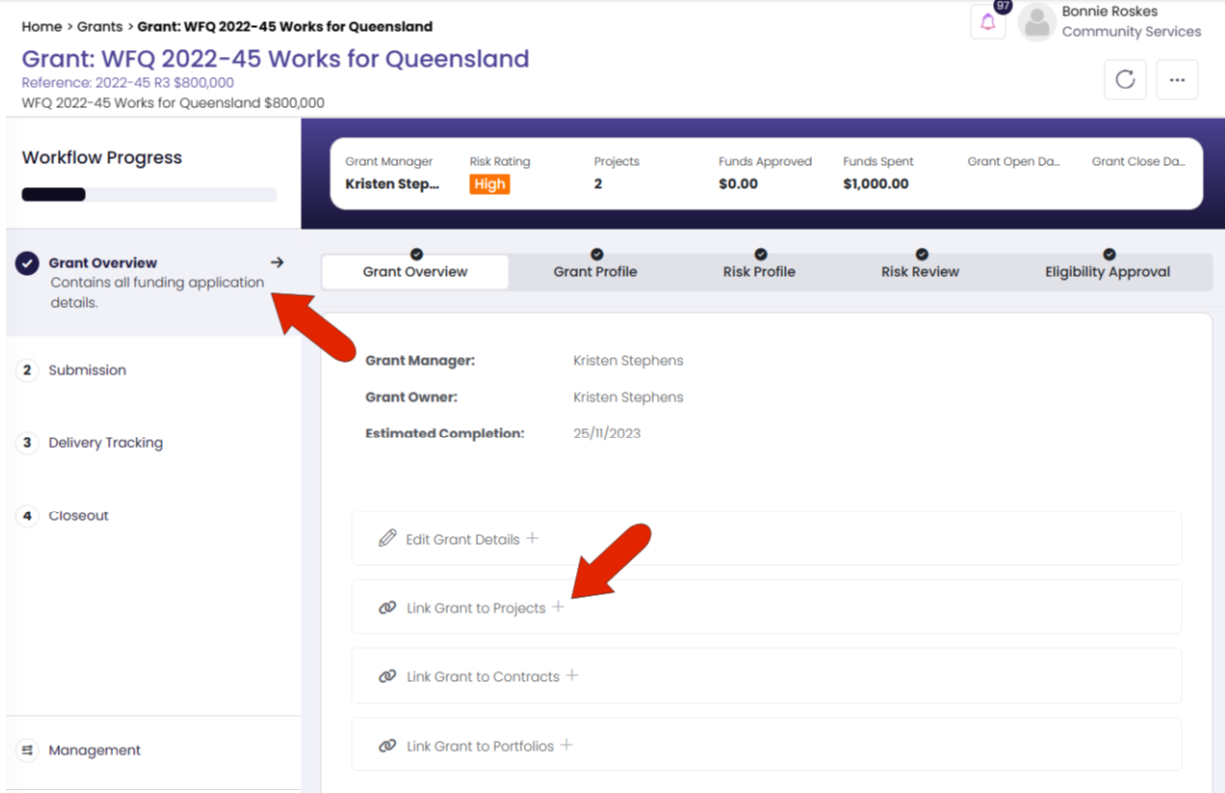Click the checkmark above Eligibility Approval tab
This screenshot has width=1225, height=793.
(x=1109, y=254)
